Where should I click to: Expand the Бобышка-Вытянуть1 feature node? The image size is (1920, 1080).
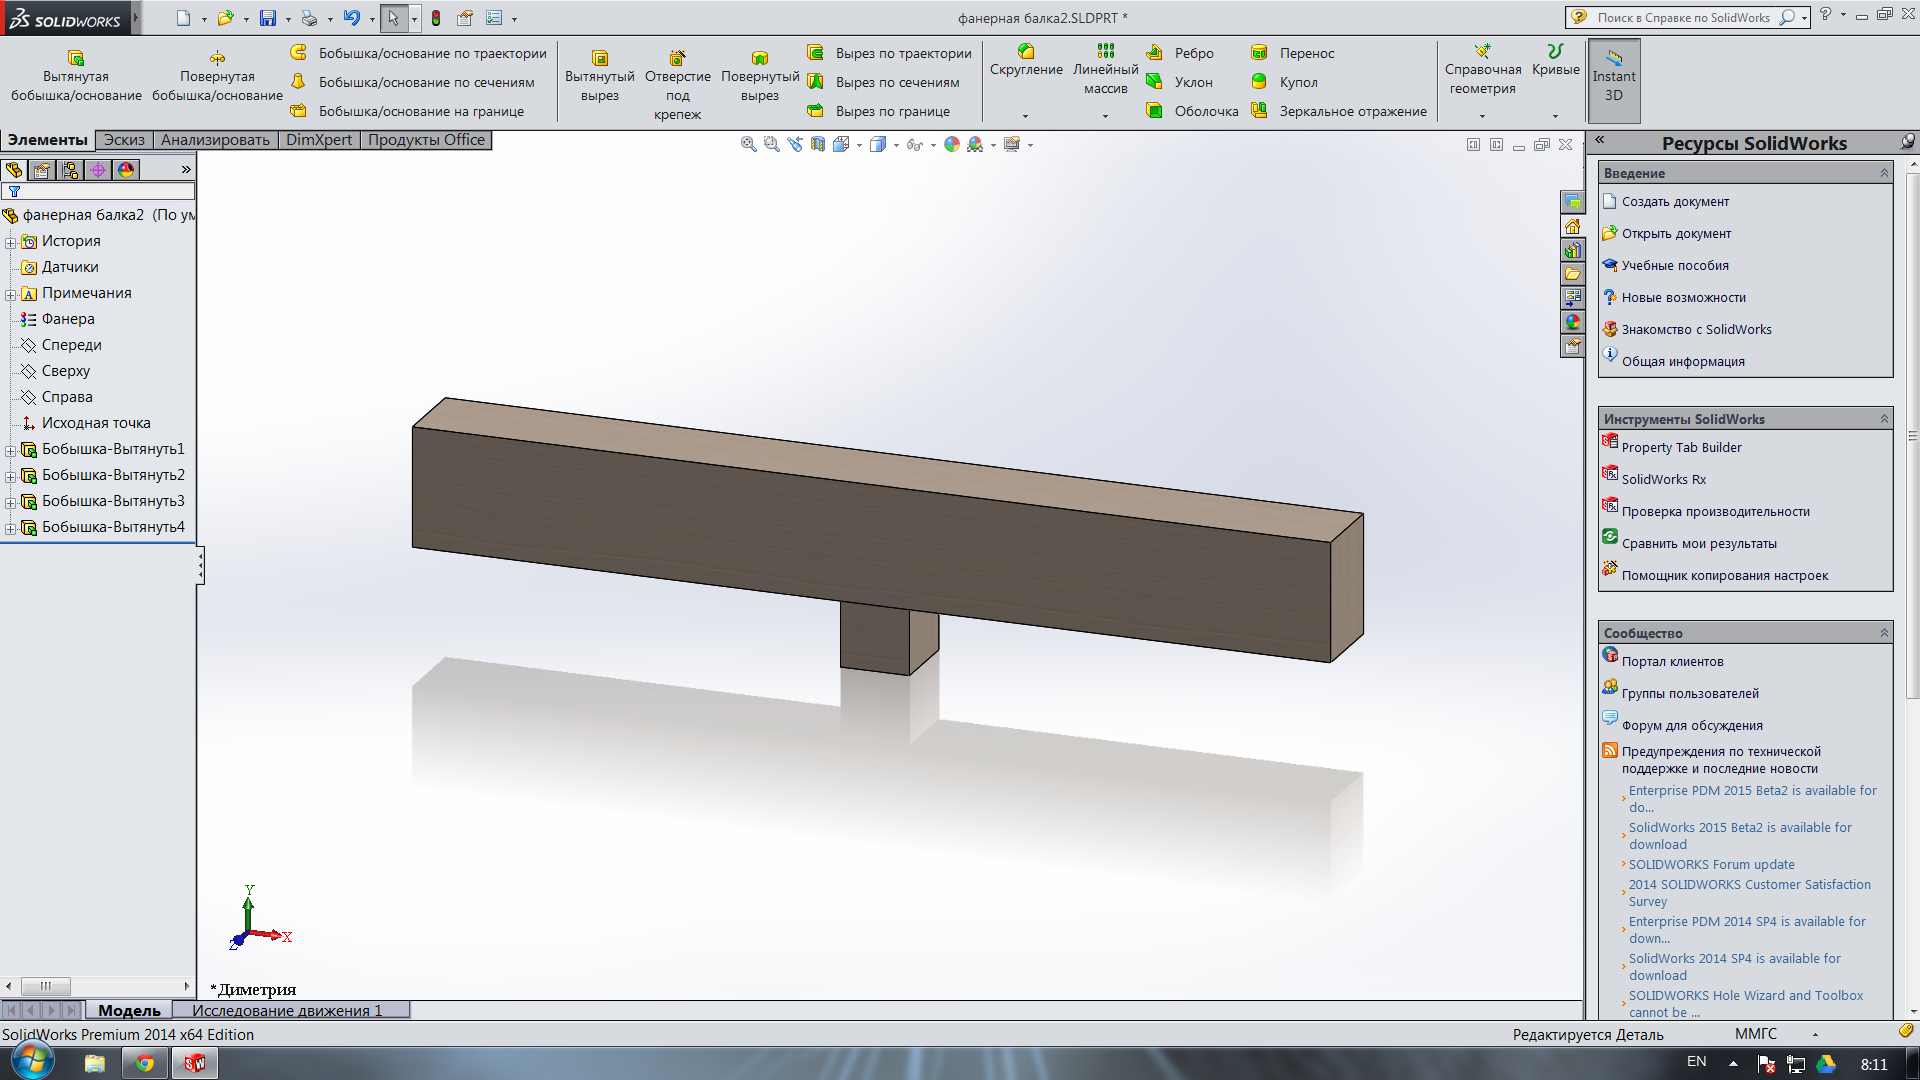10,450
